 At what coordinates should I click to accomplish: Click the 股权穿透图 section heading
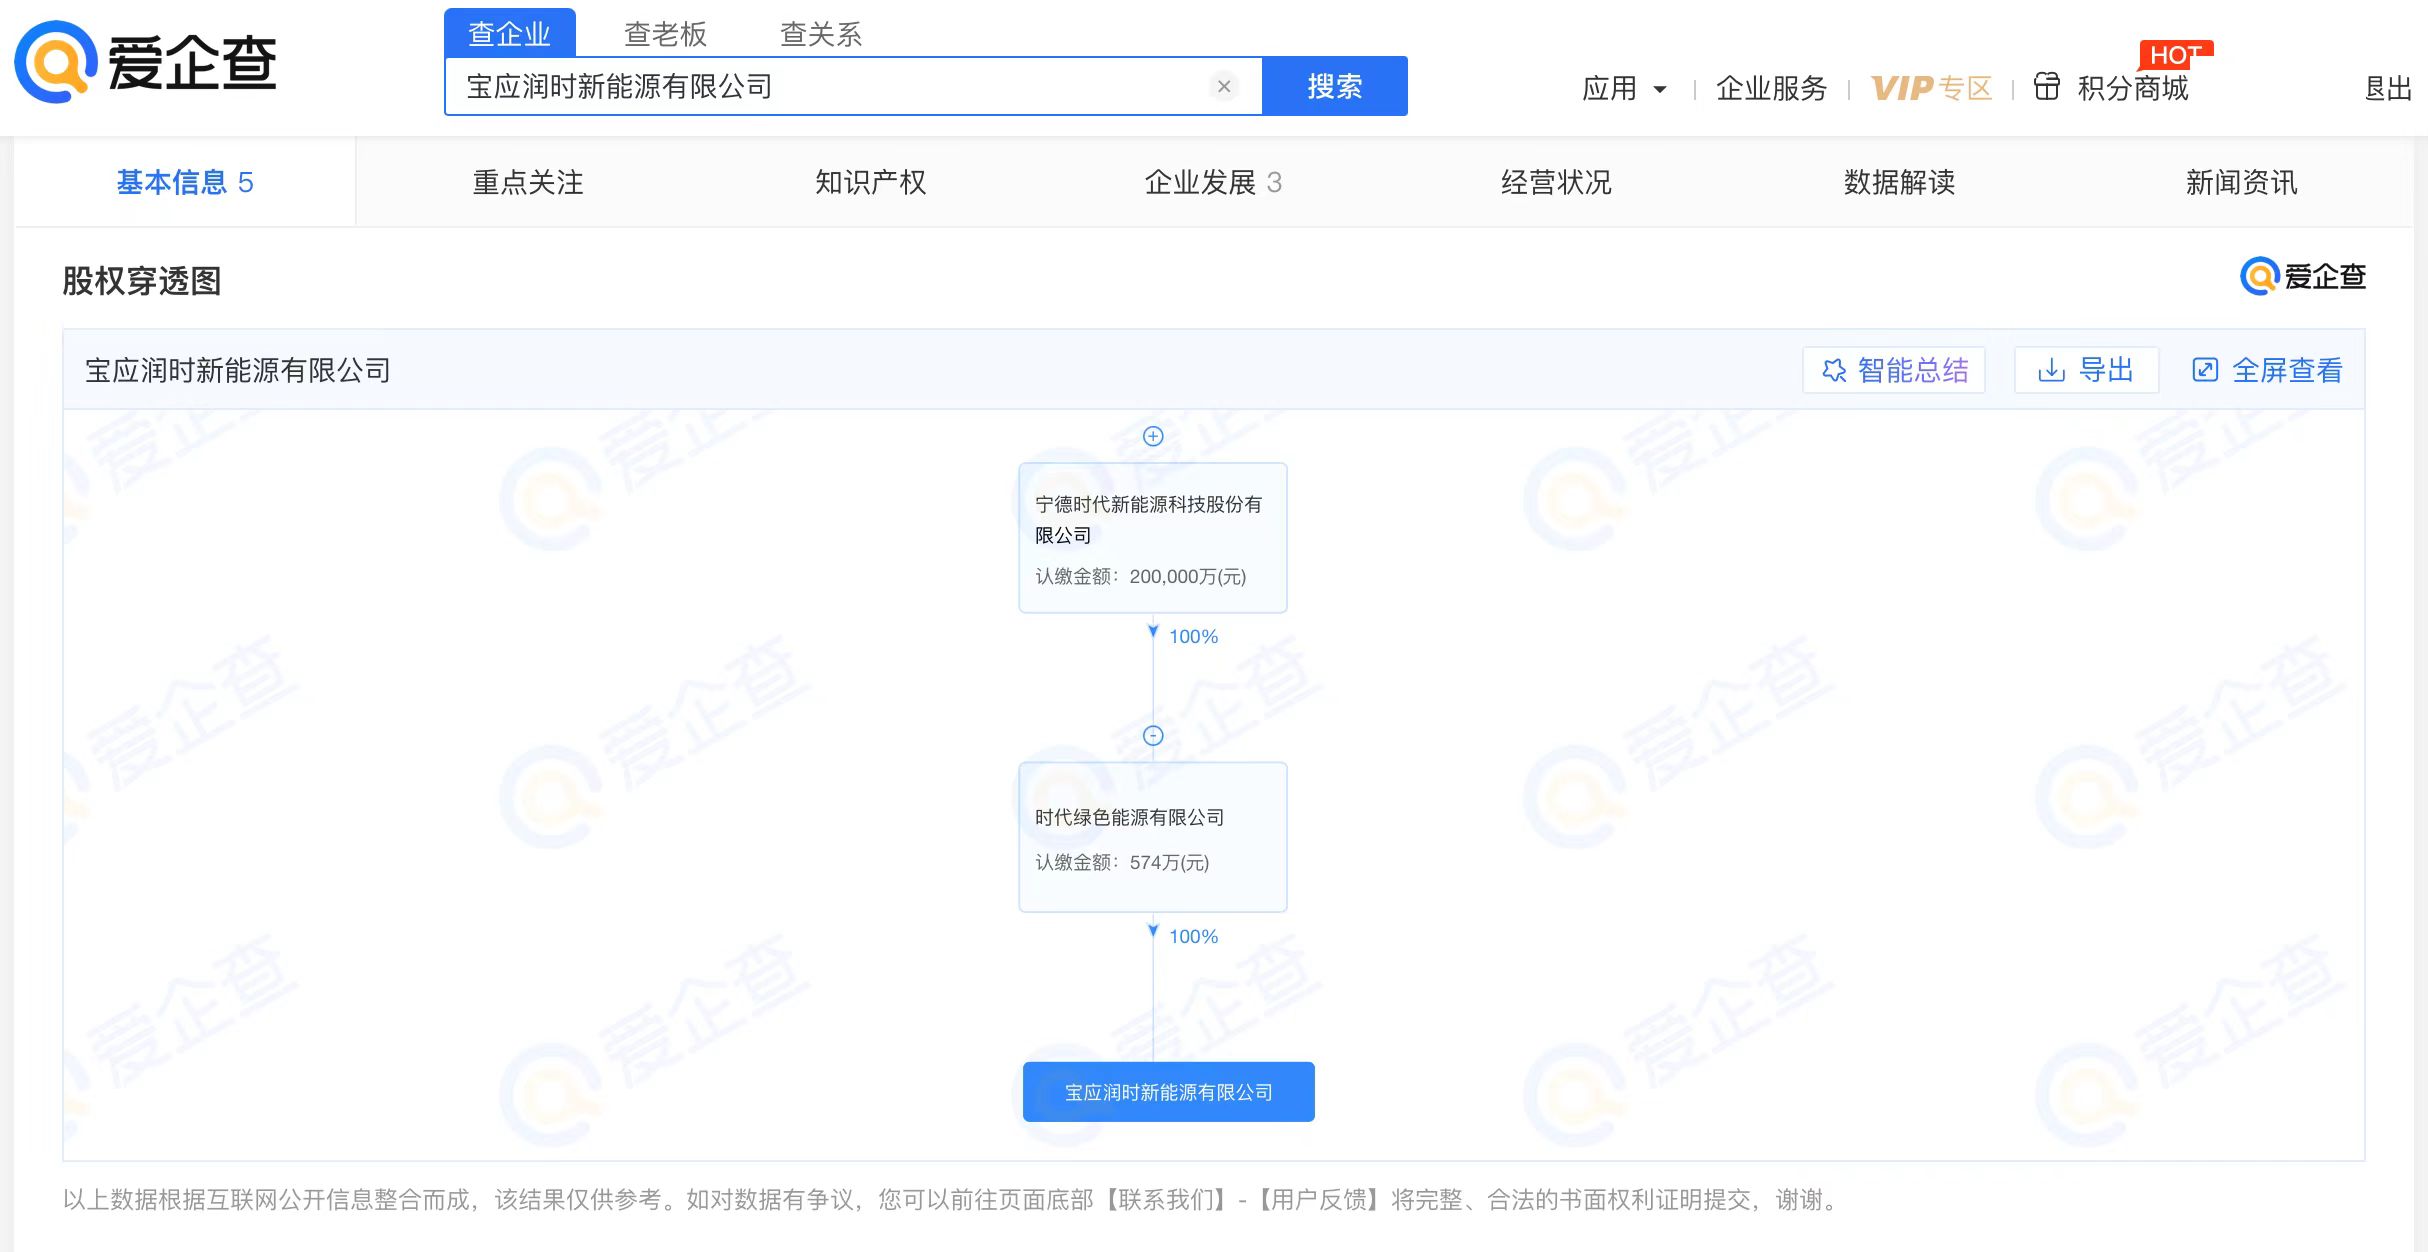[142, 281]
